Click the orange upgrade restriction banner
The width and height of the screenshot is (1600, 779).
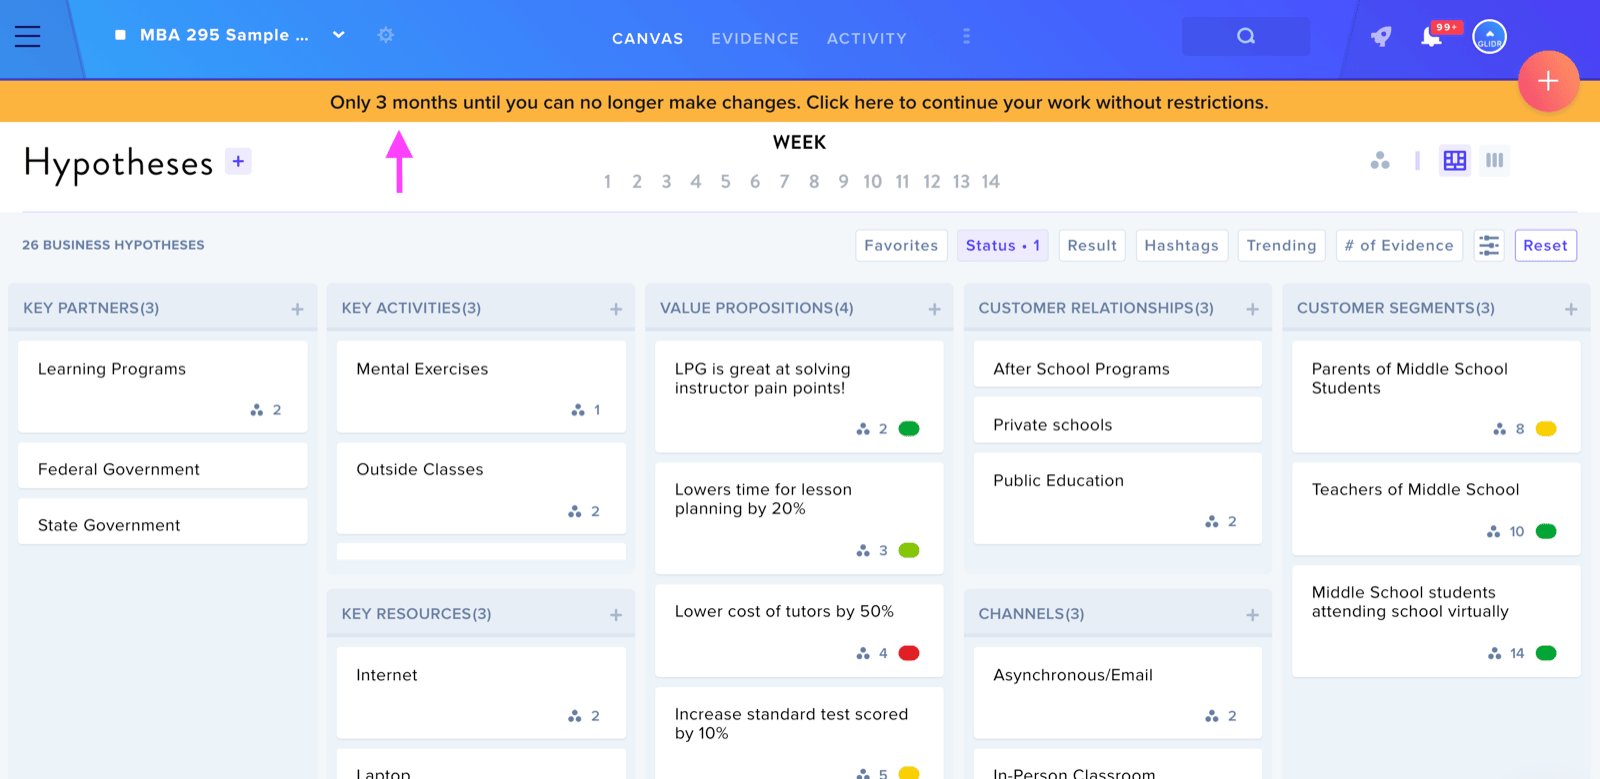coord(799,102)
